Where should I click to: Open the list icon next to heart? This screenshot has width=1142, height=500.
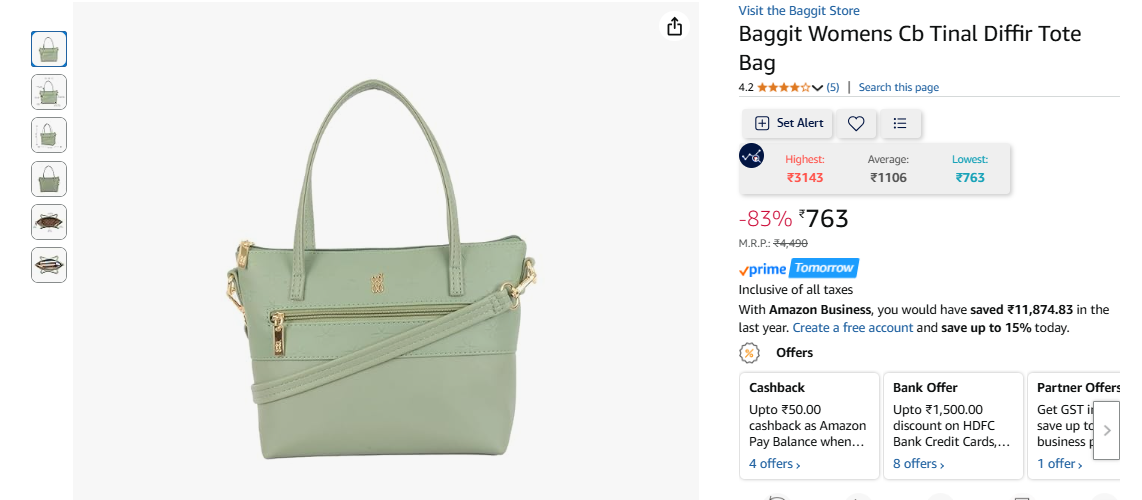click(x=900, y=124)
